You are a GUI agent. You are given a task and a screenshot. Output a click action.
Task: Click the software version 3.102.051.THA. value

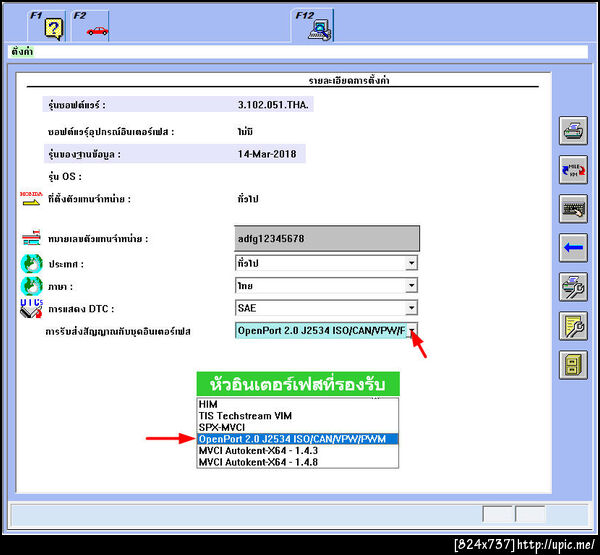pos(273,105)
